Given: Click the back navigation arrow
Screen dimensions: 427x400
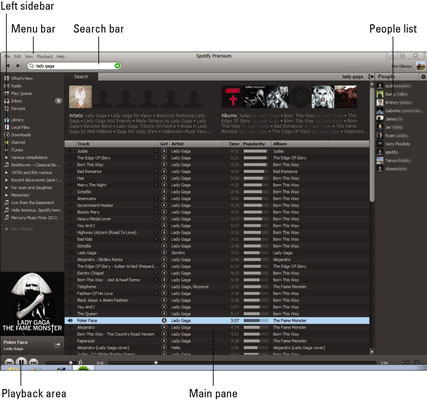Looking at the screenshot, I should (7, 66).
